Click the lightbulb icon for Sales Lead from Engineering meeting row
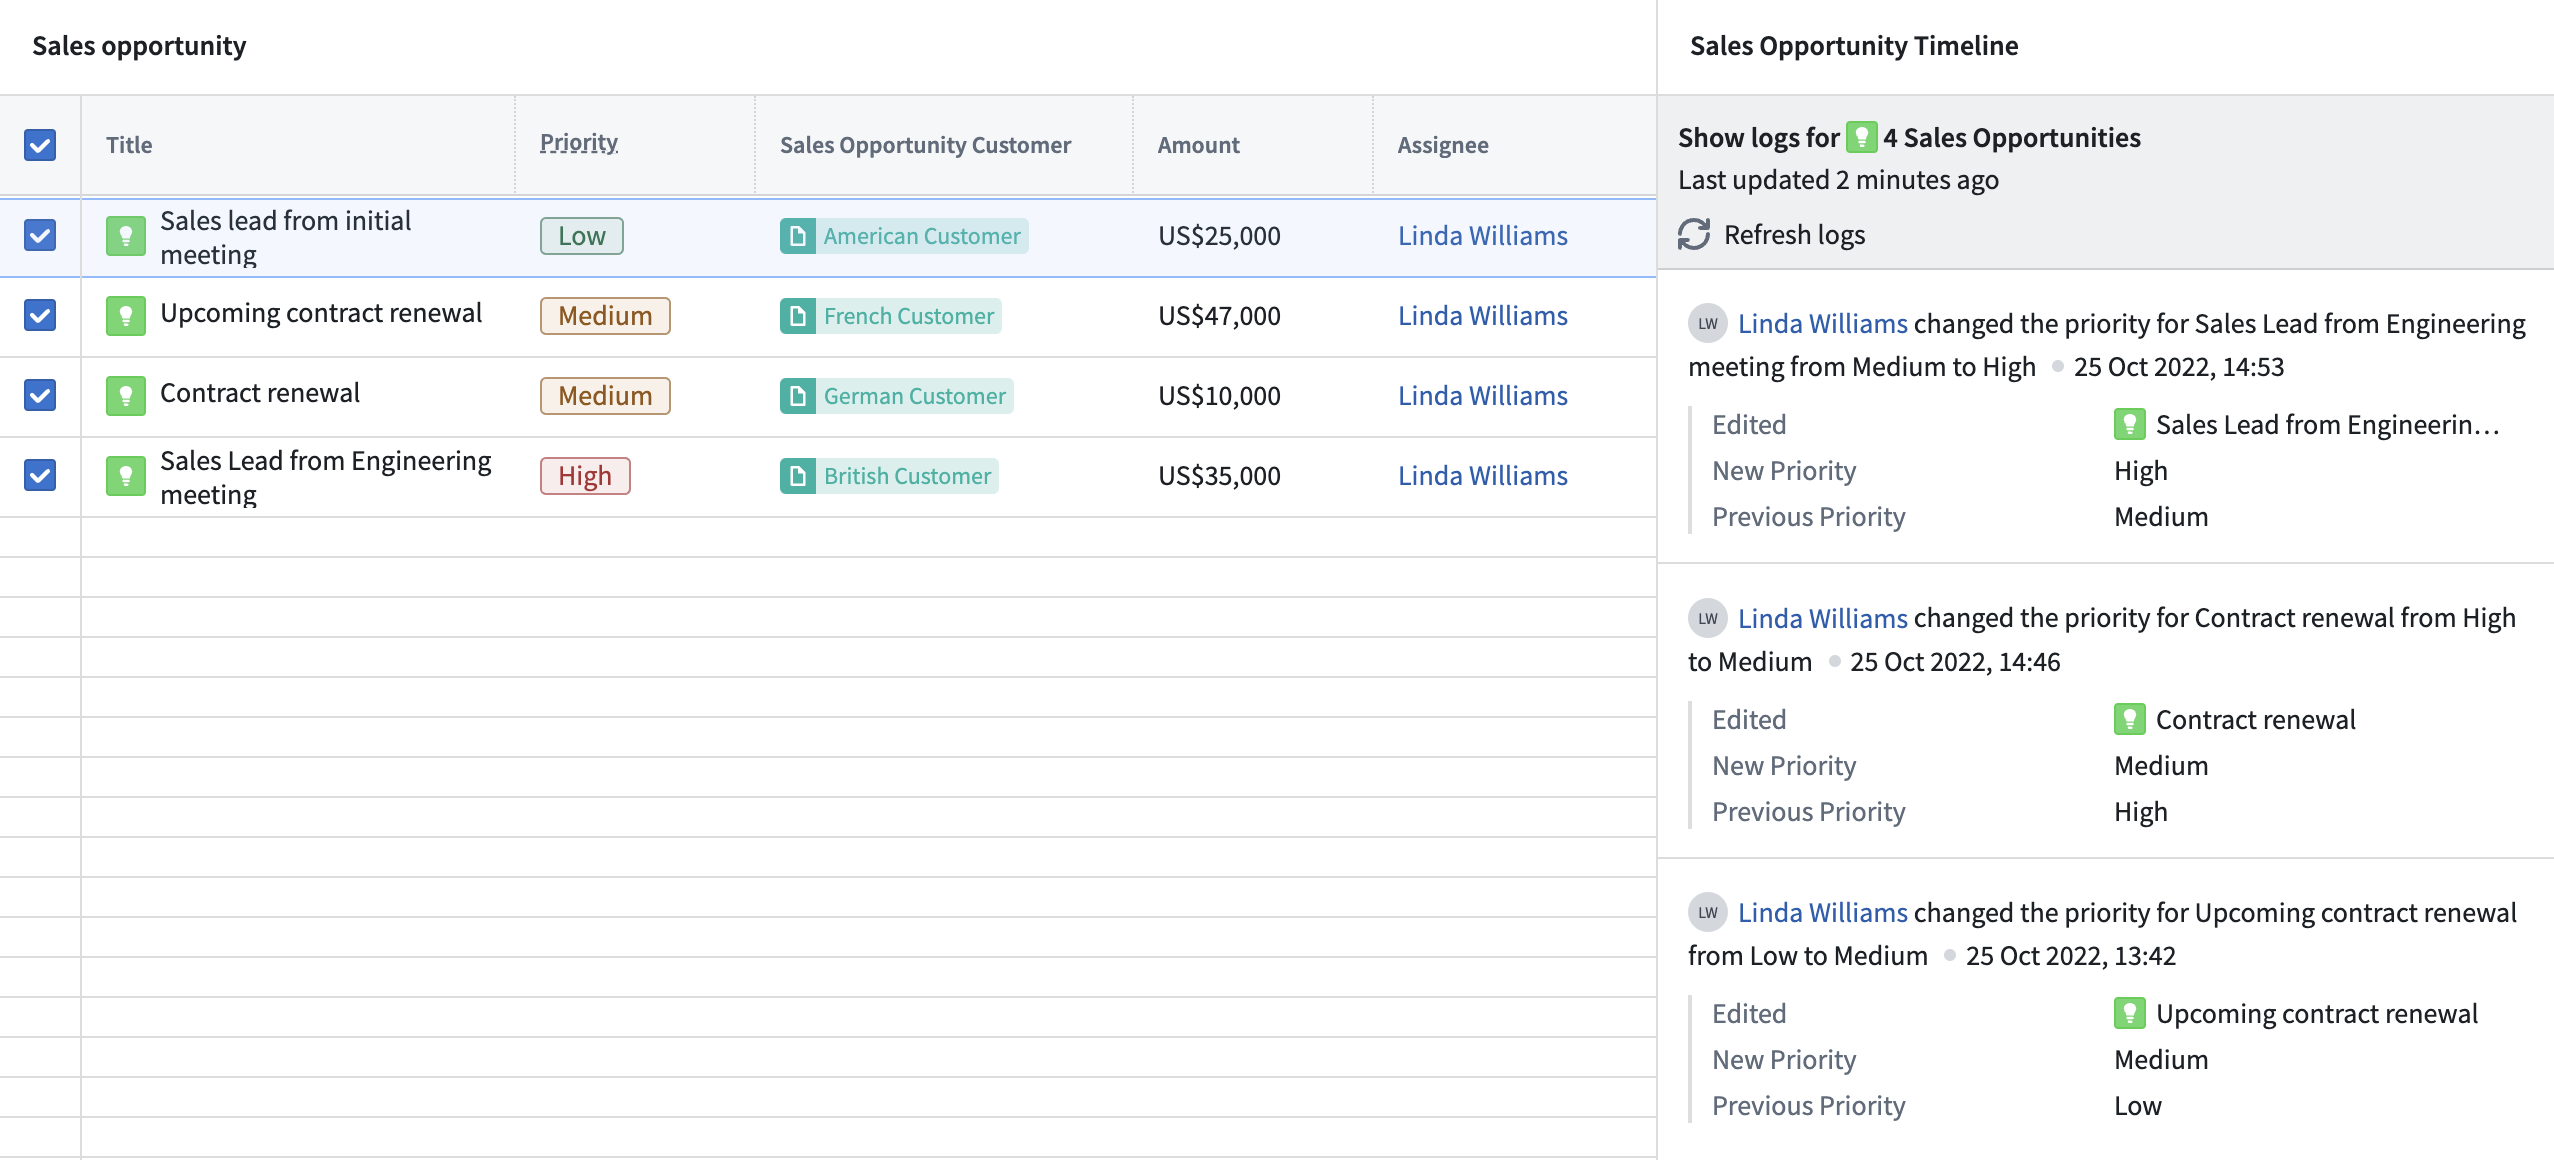Image resolution: width=2554 pixels, height=1160 pixels. tap(126, 476)
